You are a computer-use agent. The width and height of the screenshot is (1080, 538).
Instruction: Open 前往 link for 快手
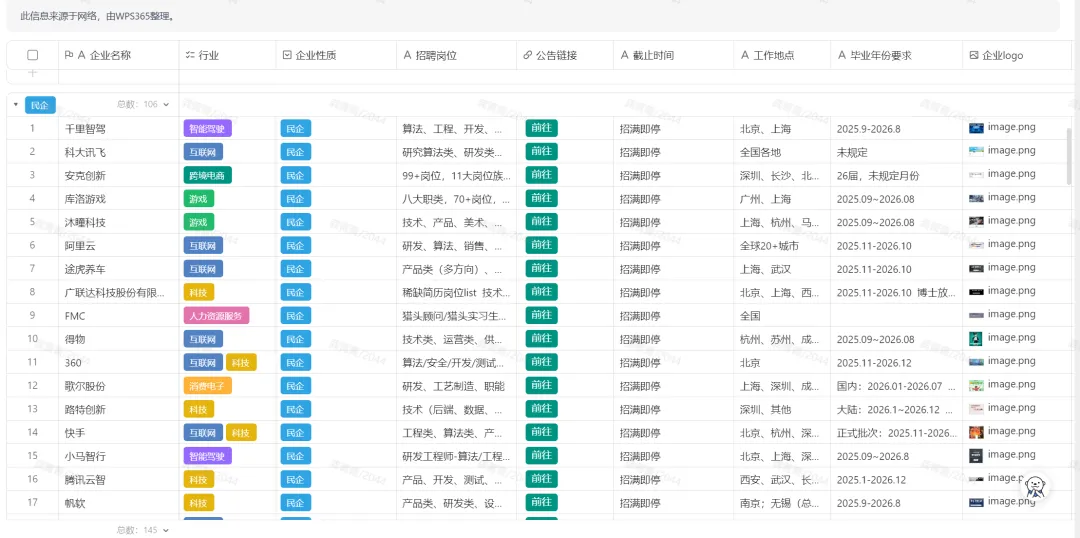541,433
